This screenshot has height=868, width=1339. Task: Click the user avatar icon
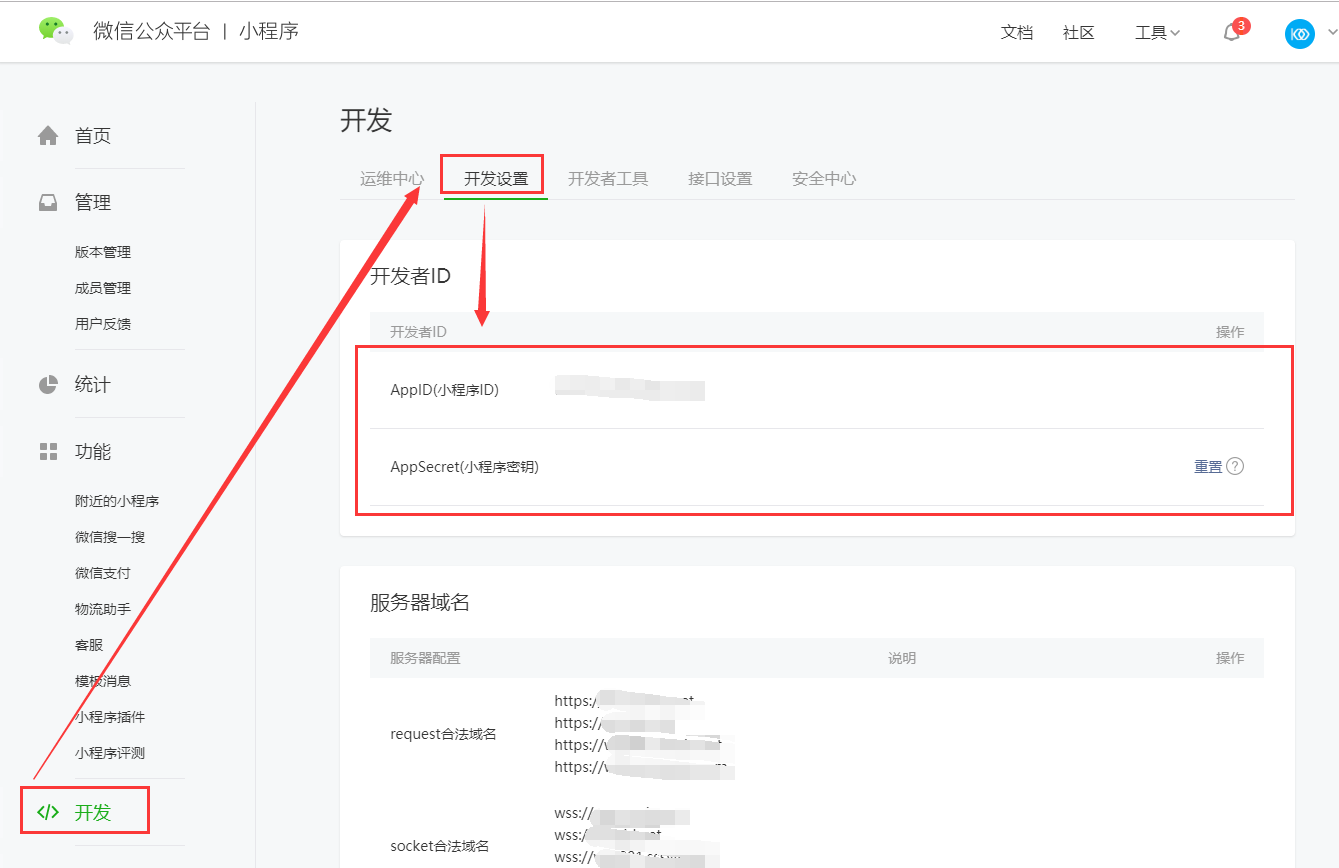(1299, 33)
